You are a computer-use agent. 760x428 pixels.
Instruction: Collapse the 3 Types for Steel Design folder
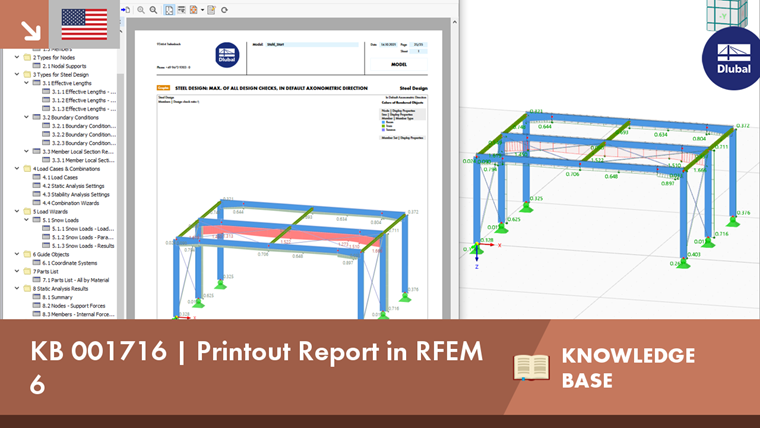[17, 74]
